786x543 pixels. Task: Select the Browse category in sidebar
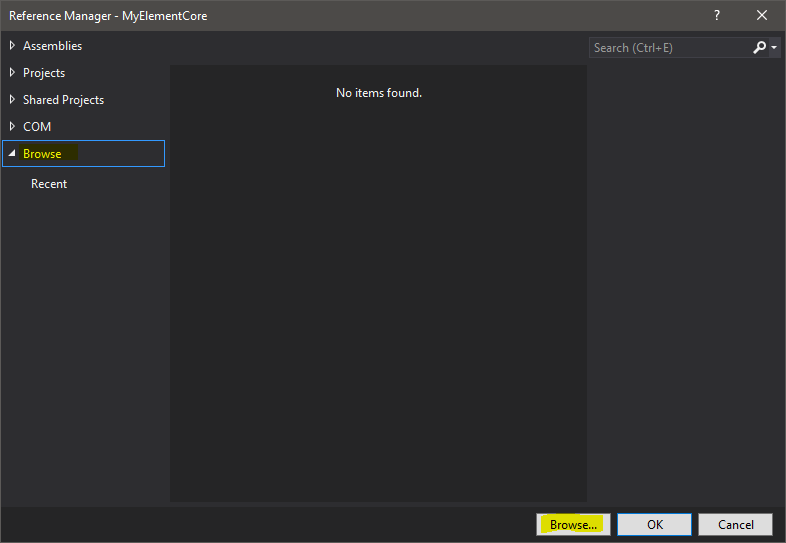pos(42,154)
